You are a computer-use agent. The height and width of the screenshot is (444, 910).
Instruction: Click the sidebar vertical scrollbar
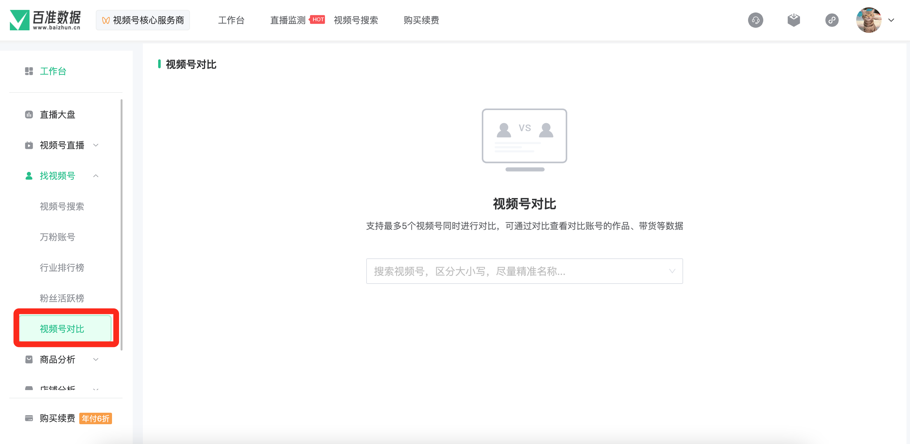click(122, 223)
